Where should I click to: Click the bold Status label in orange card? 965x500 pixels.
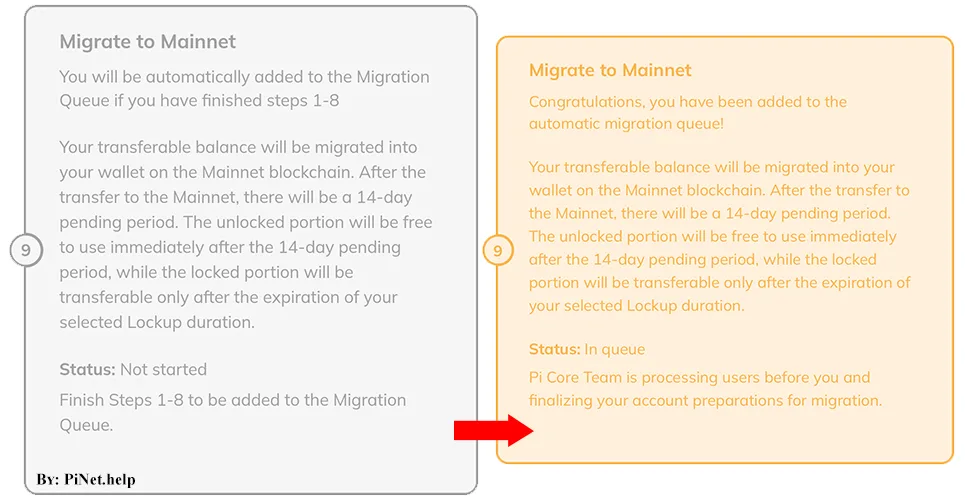[x=554, y=349]
